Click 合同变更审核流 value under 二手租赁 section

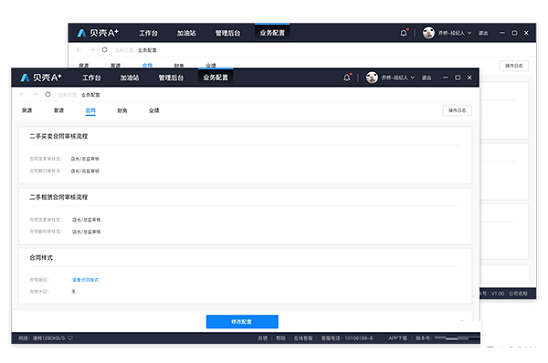click(86, 220)
